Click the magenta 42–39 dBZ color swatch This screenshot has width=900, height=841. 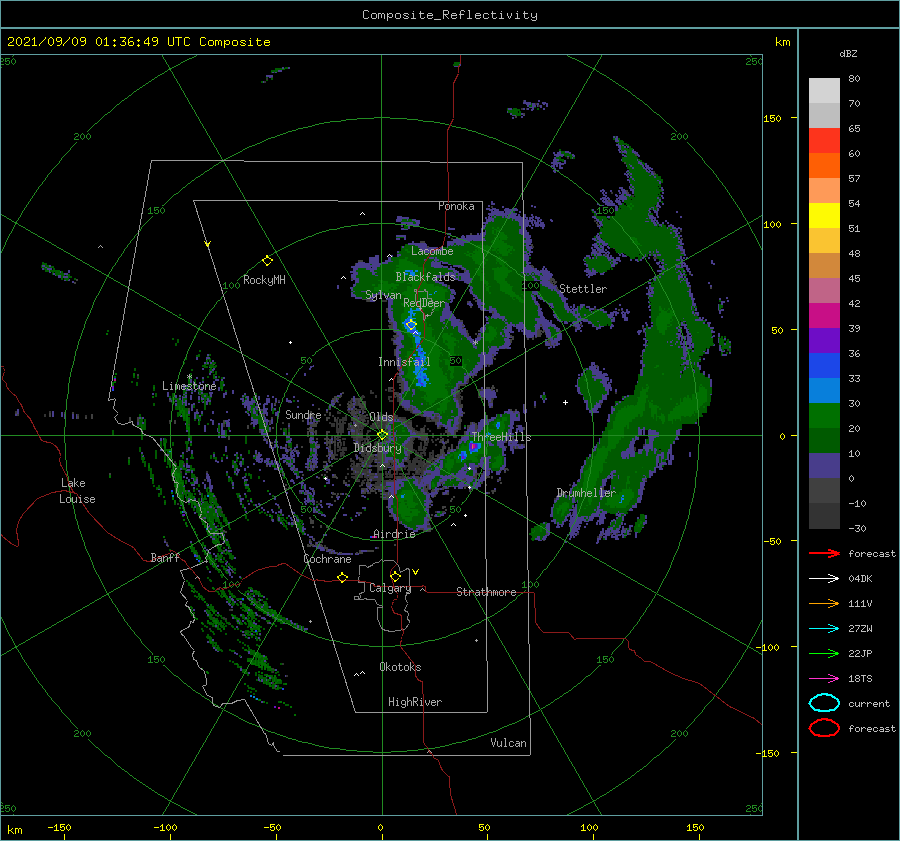pos(824,316)
